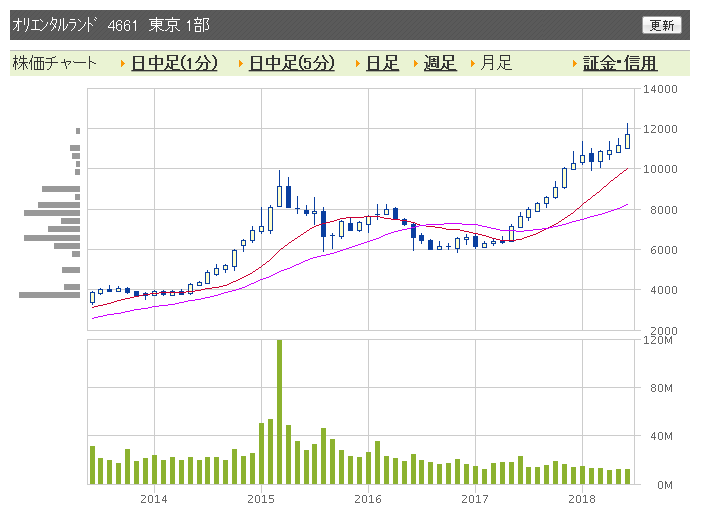This screenshot has height=524, width=703.
Task: Click orange arrow beside 月足
Action: pyautogui.click(x=473, y=64)
